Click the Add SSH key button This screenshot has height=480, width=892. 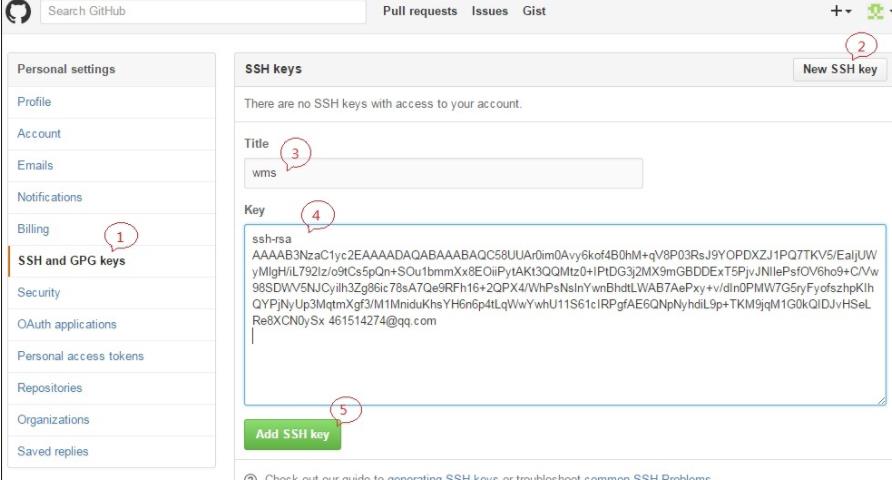coord(293,435)
